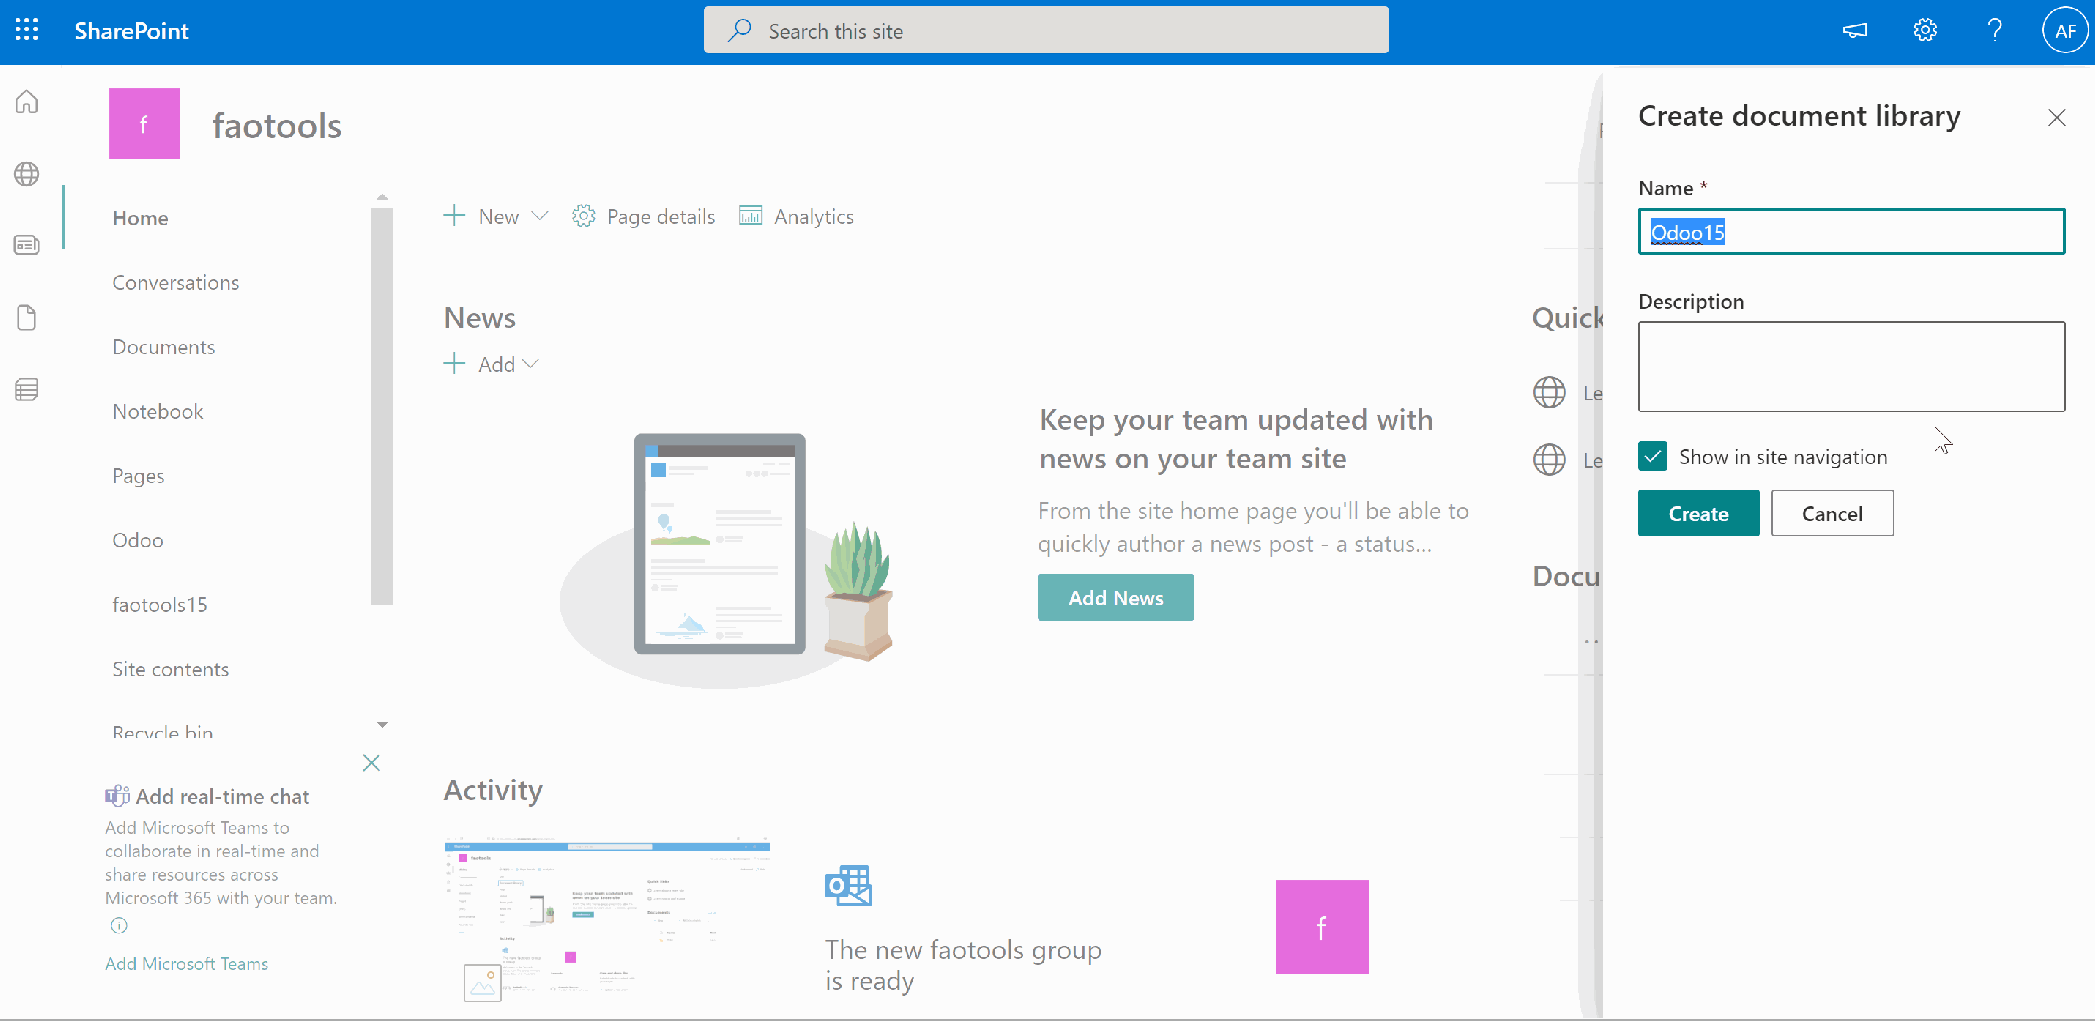Open the Help question mark
2095x1021 pixels.
(x=1994, y=31)
